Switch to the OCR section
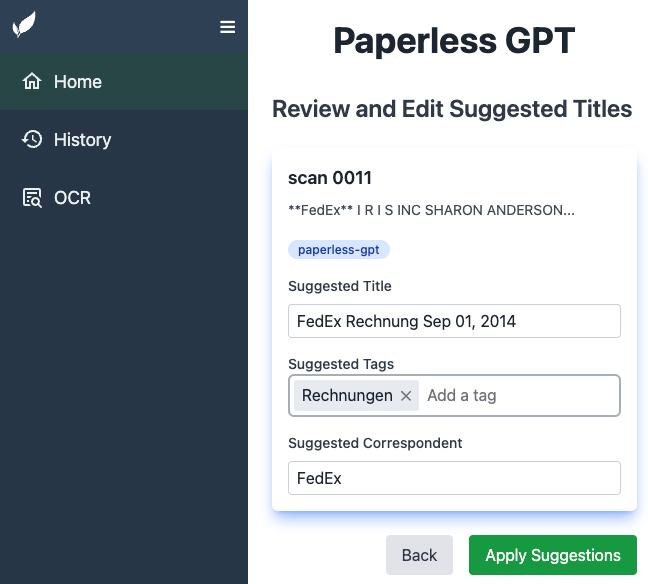The height and width of the screenshot is (584, 648). coord(72,198)
